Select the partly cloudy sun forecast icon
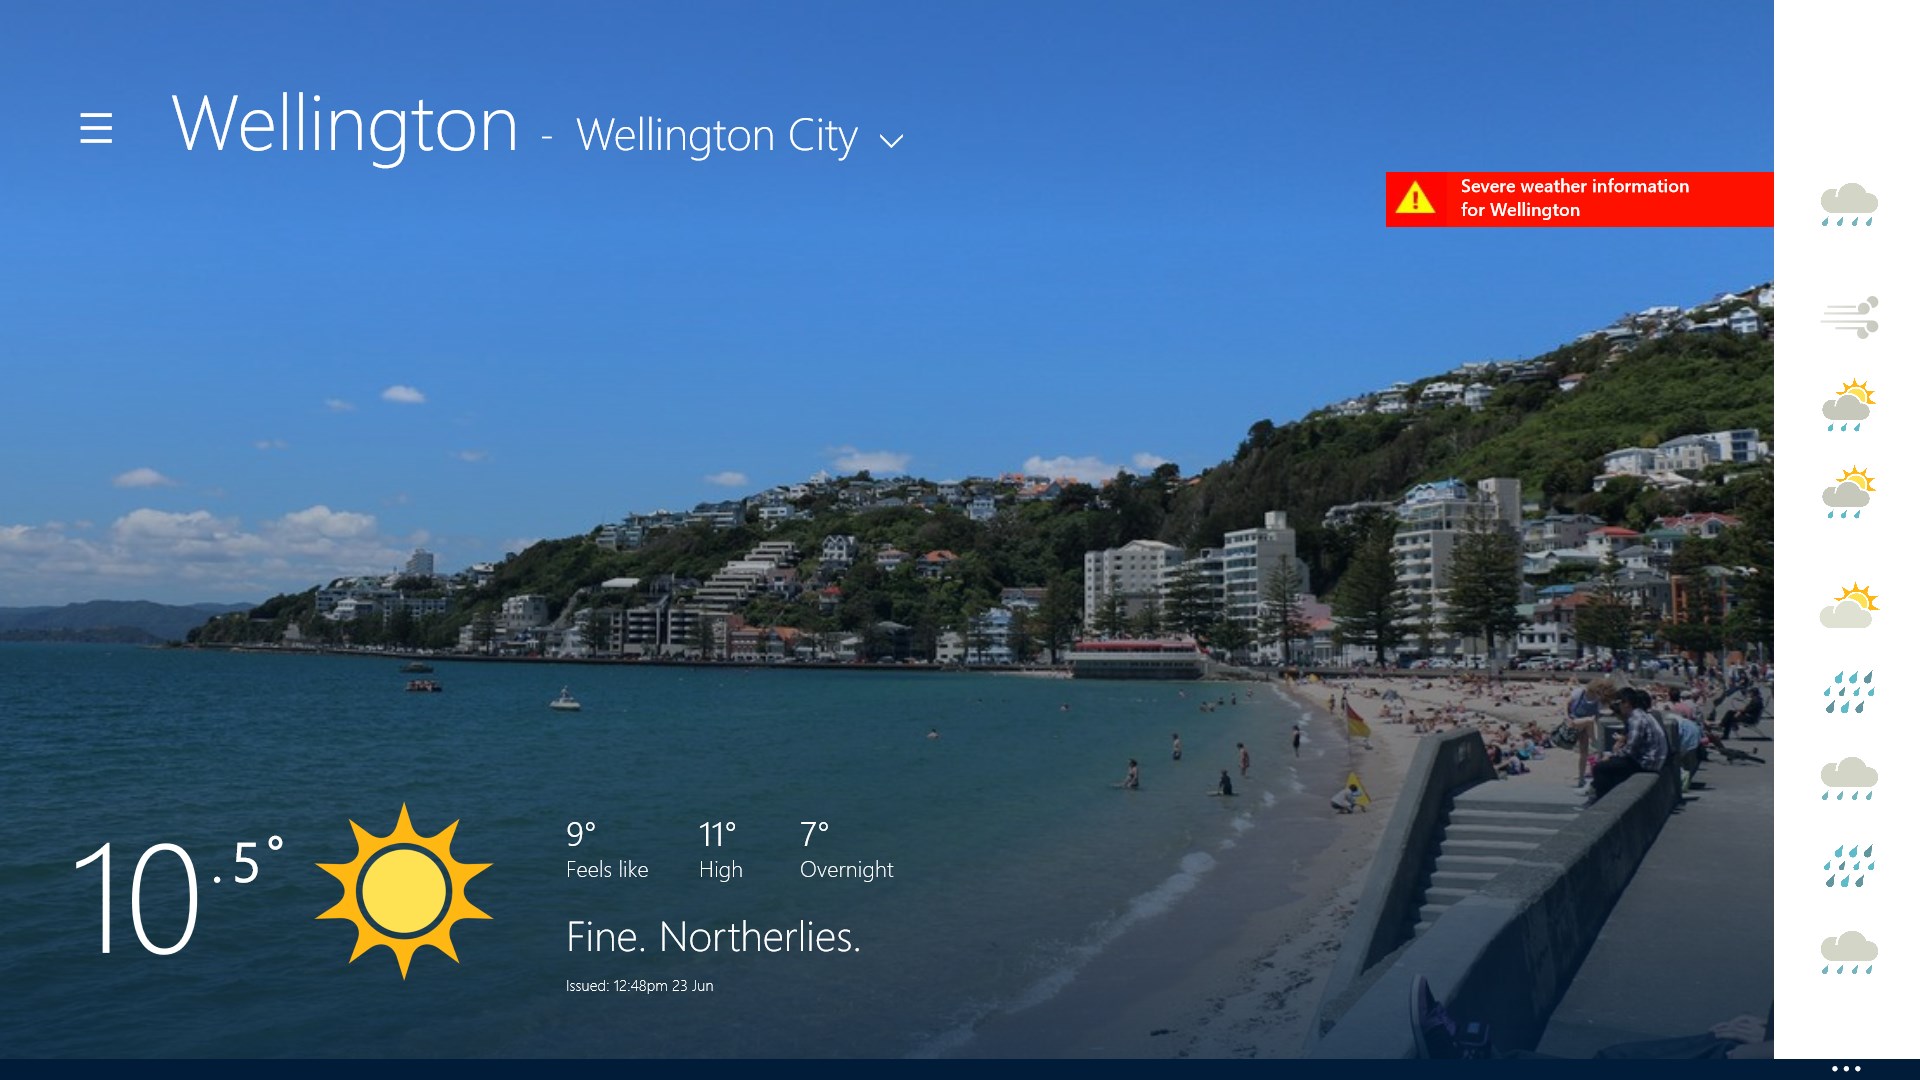 [1849, 605]
